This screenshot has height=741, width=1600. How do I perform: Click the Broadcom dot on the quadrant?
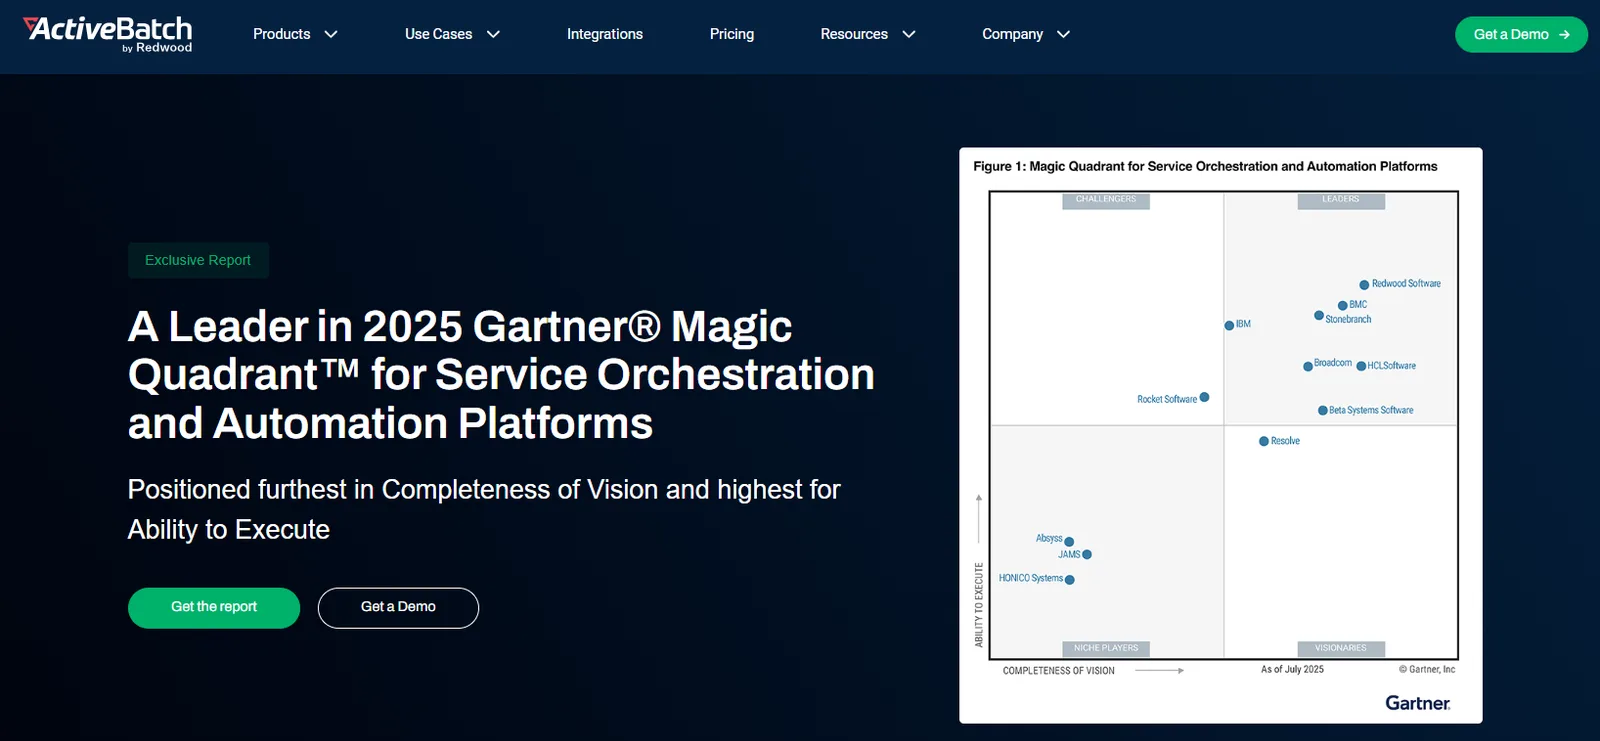1308,366
